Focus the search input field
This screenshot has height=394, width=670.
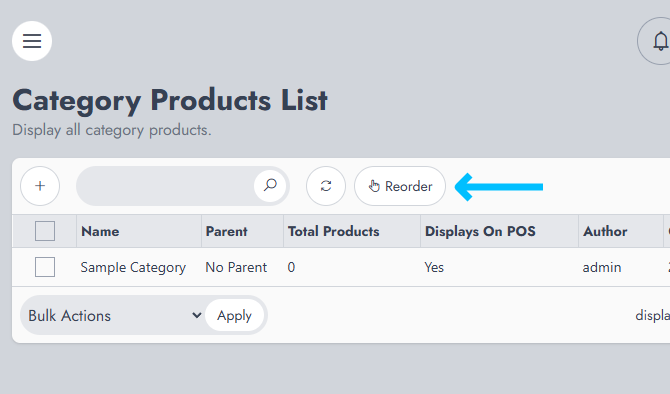(166, 186)
